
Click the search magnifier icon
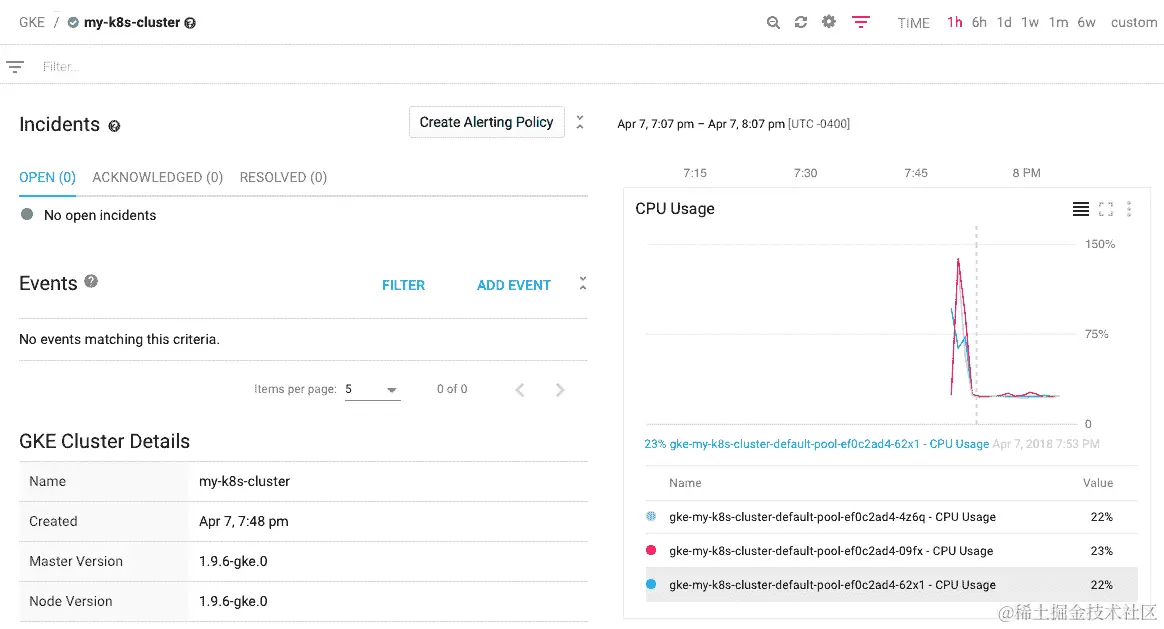click(773, 22)
